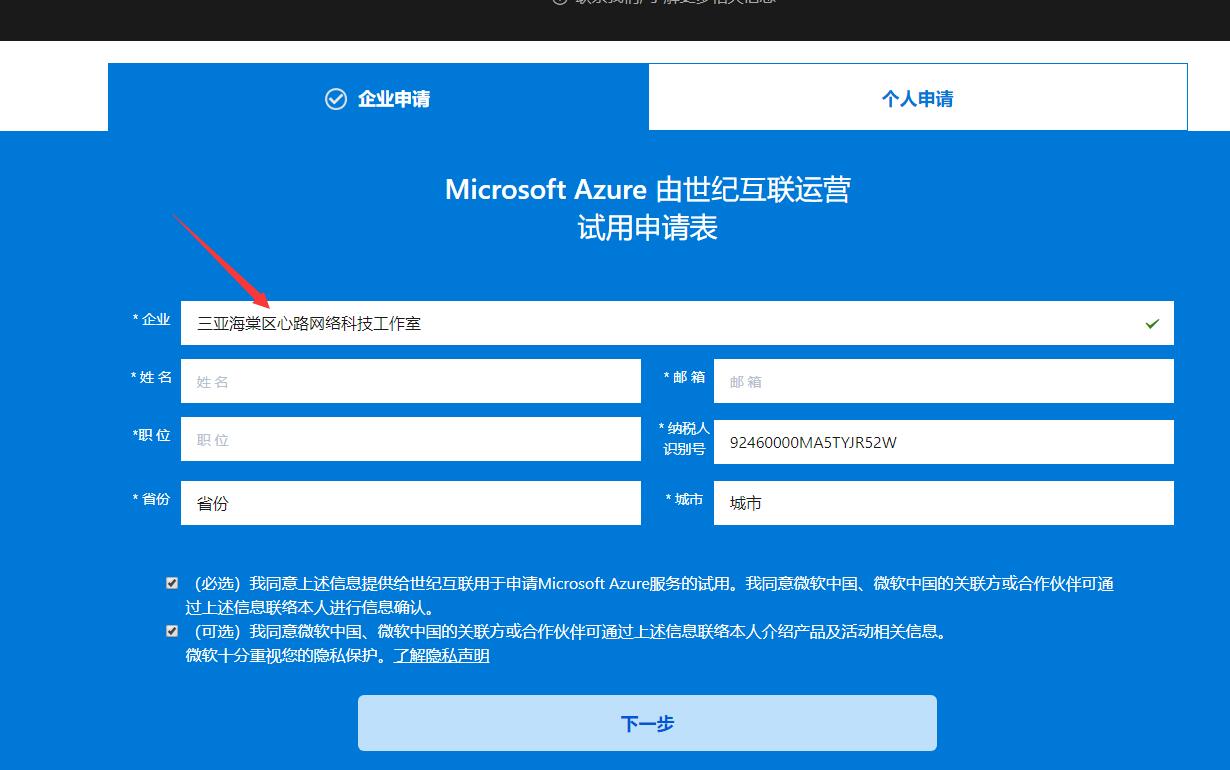Click the * 纳税人 识别号 field label
Screen dimensions: 1230x770
pos(684,438)
